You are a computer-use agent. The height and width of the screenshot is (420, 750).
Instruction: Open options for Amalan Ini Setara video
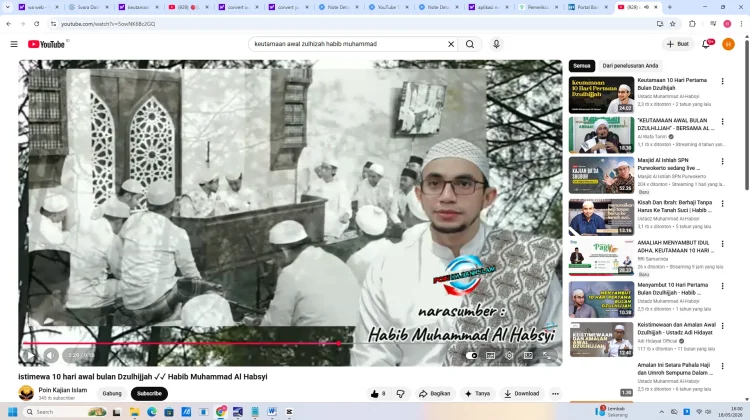[x=722, y=366]
